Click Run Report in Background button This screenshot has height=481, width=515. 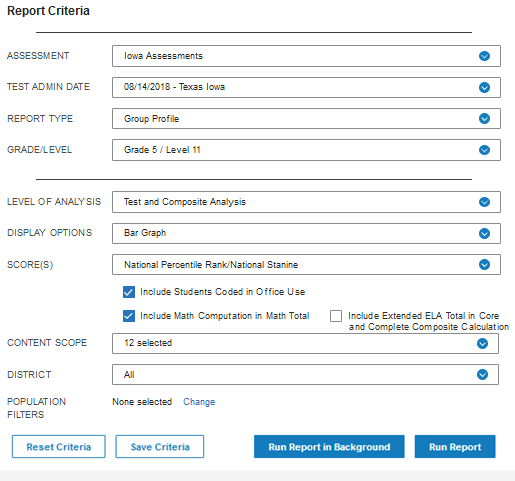click(329, 447)
